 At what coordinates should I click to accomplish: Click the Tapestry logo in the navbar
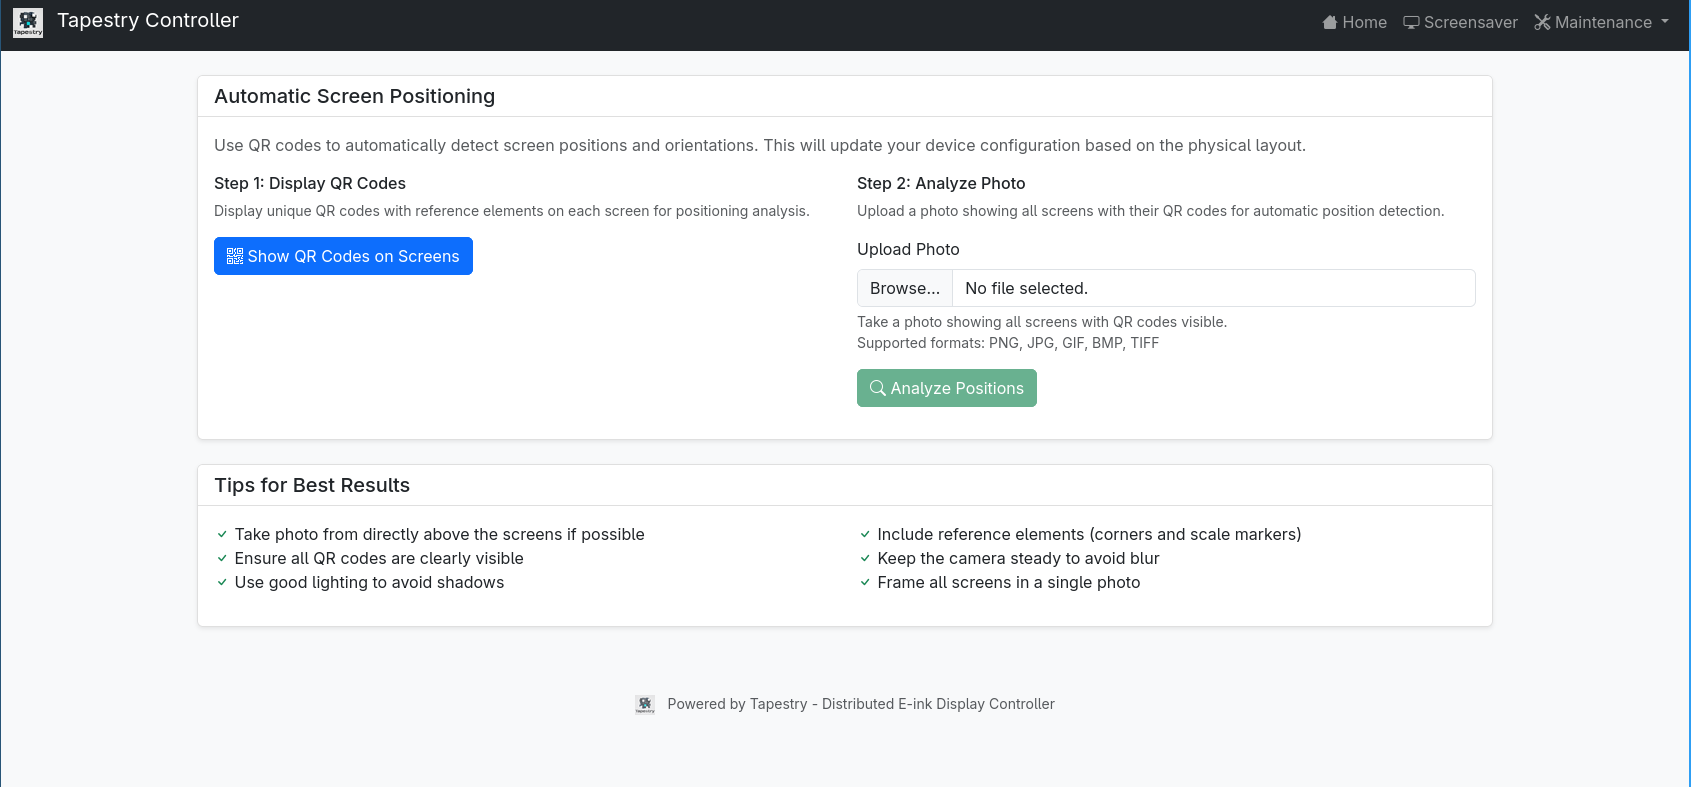pos(28,22)
